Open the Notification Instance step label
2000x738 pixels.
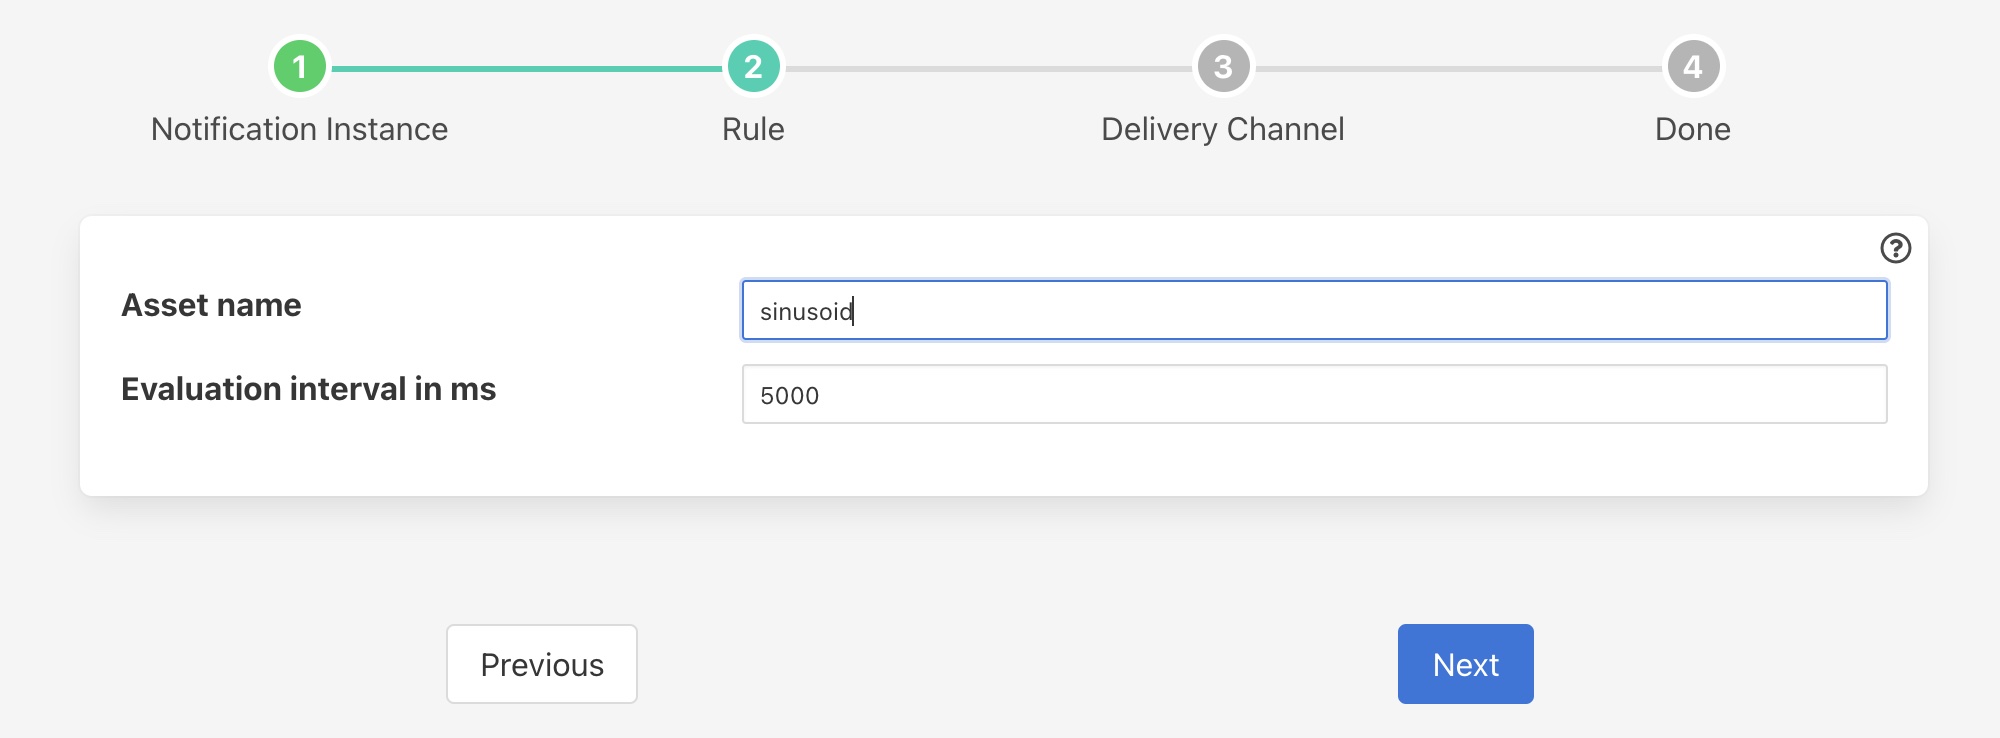click(x=299, y=129)
